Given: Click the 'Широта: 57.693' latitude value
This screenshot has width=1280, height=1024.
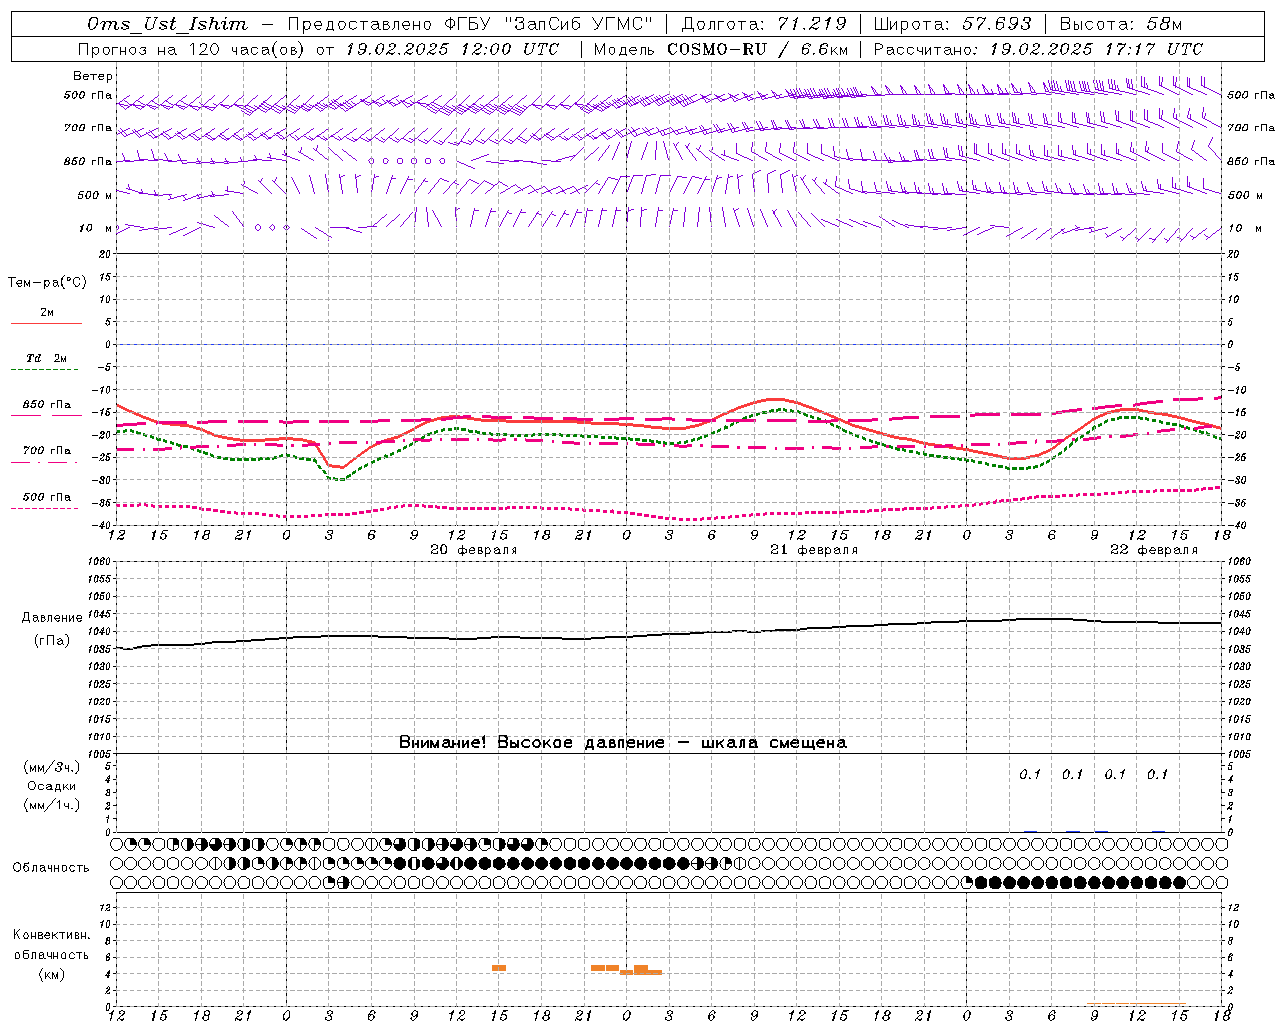Looking at the screenshot, I should tap(952, 24).
